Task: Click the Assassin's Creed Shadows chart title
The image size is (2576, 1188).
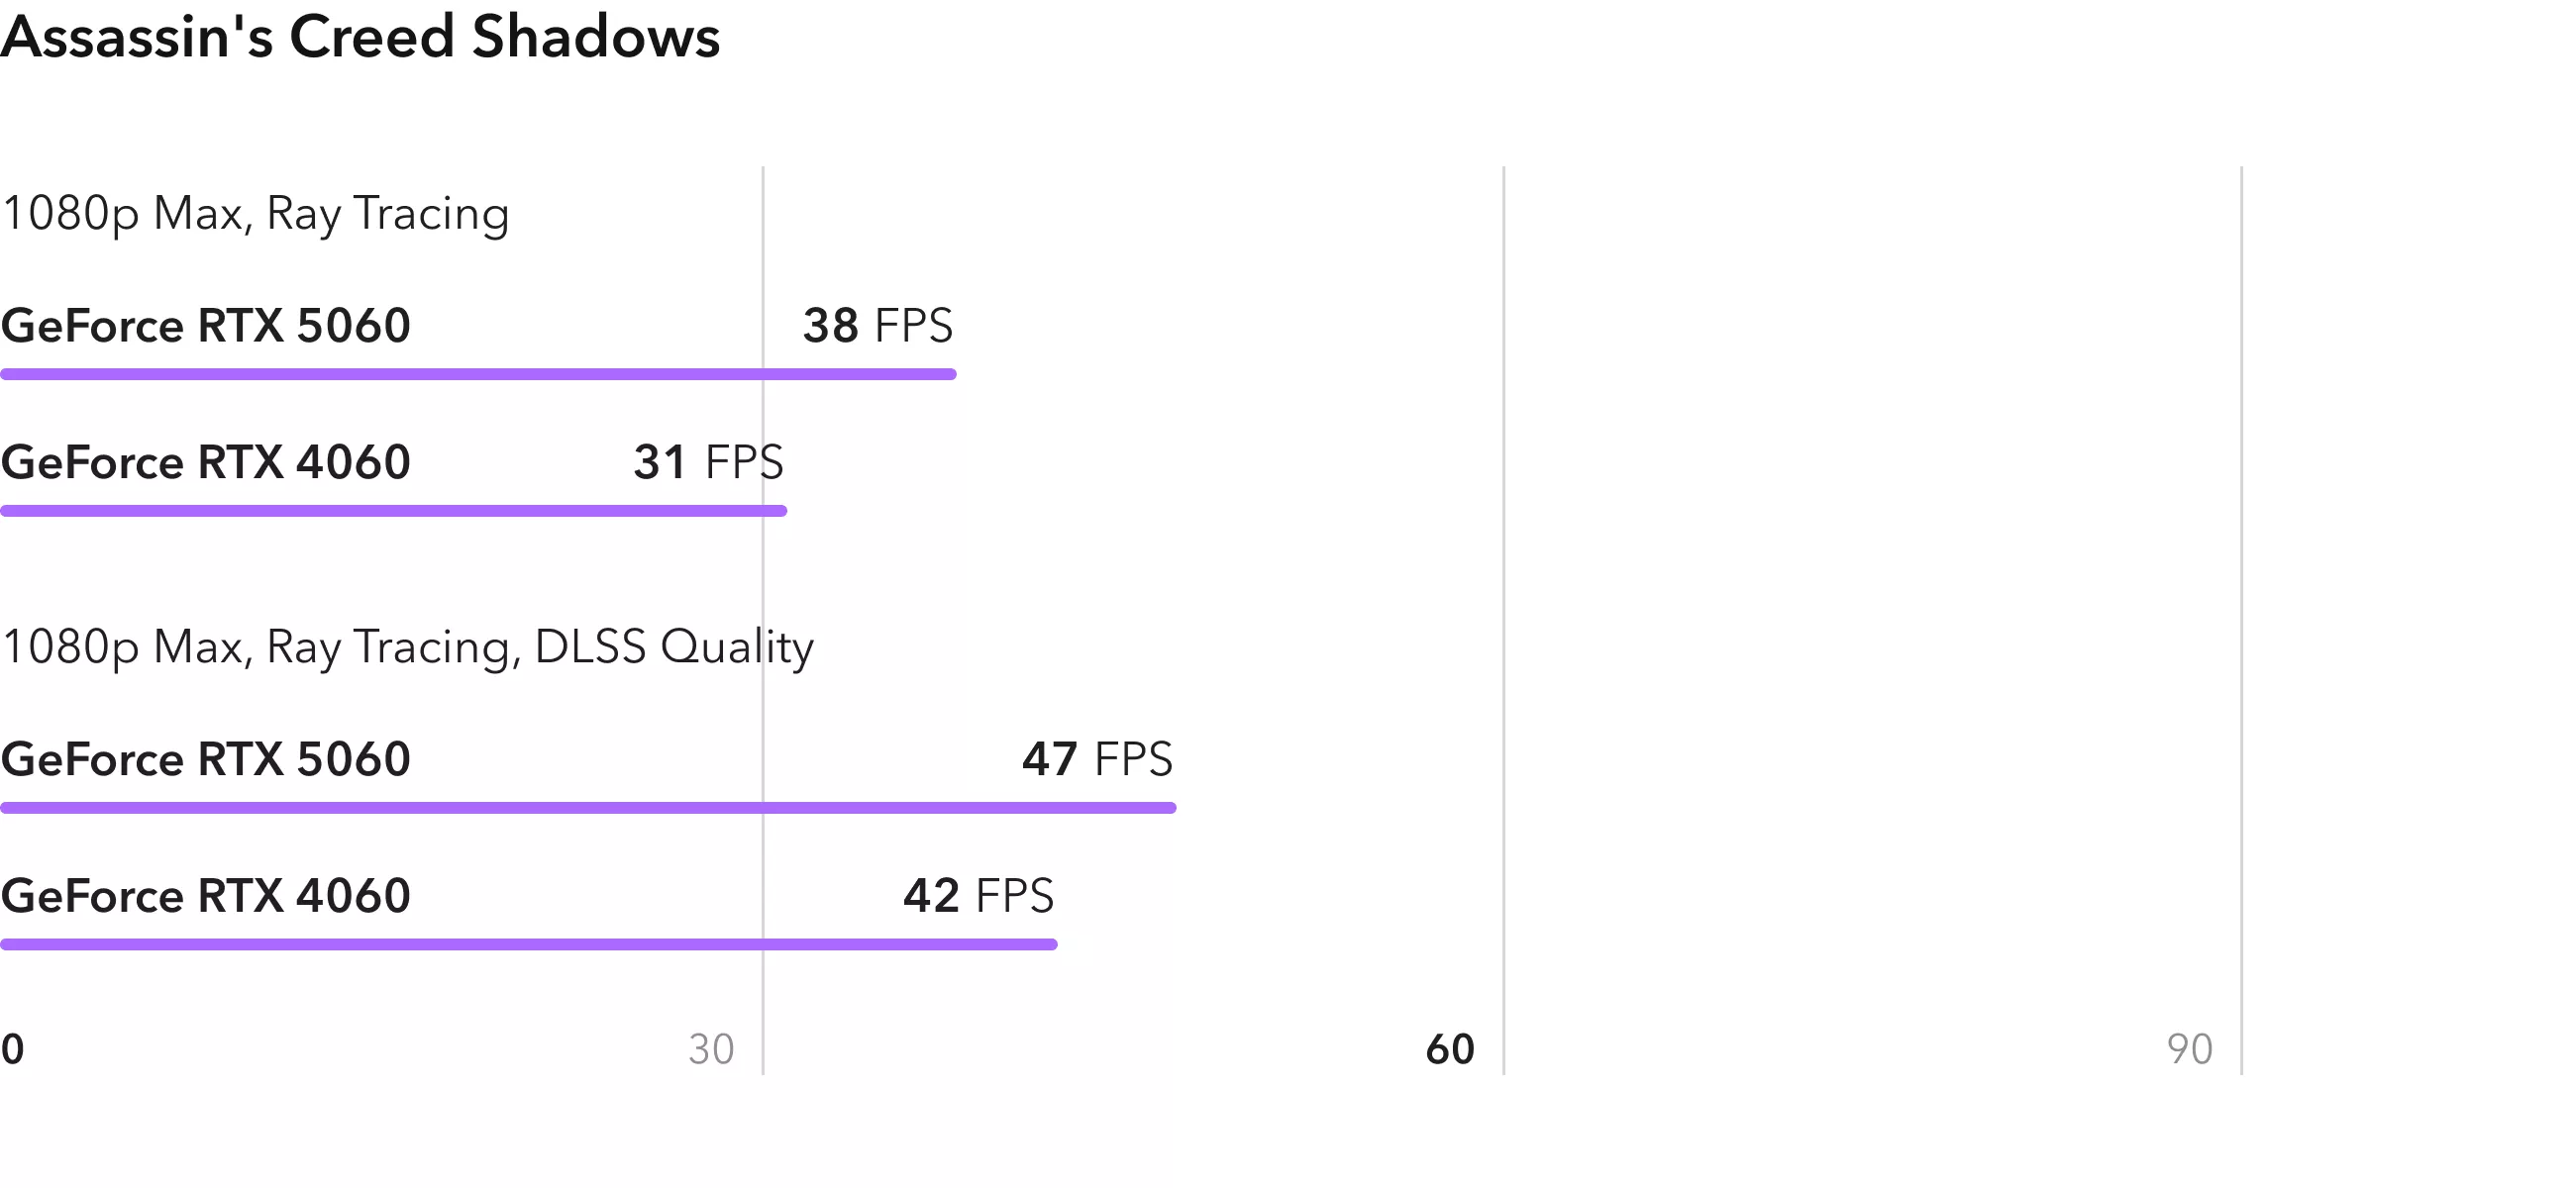Action: 360,38
